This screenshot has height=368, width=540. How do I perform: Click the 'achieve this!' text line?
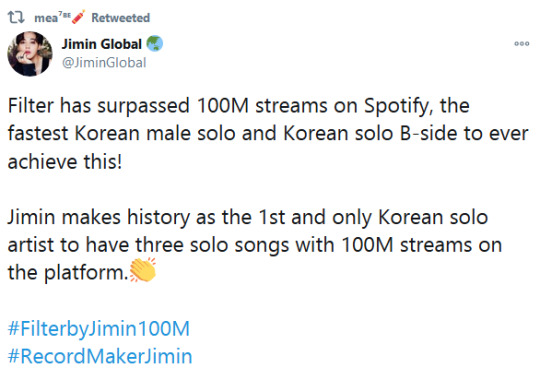(x=65, y=161)
